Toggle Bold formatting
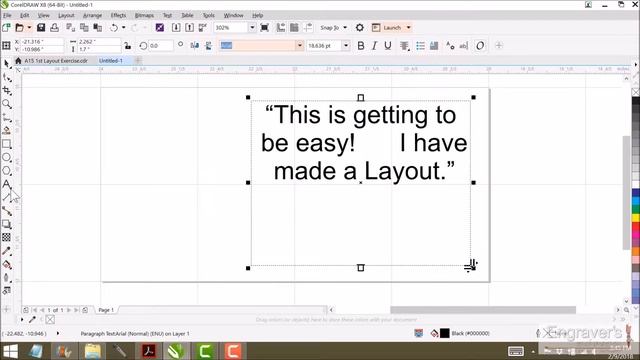Image resolution: width=640 pixels, height=360 pixels. pos(361,46)
